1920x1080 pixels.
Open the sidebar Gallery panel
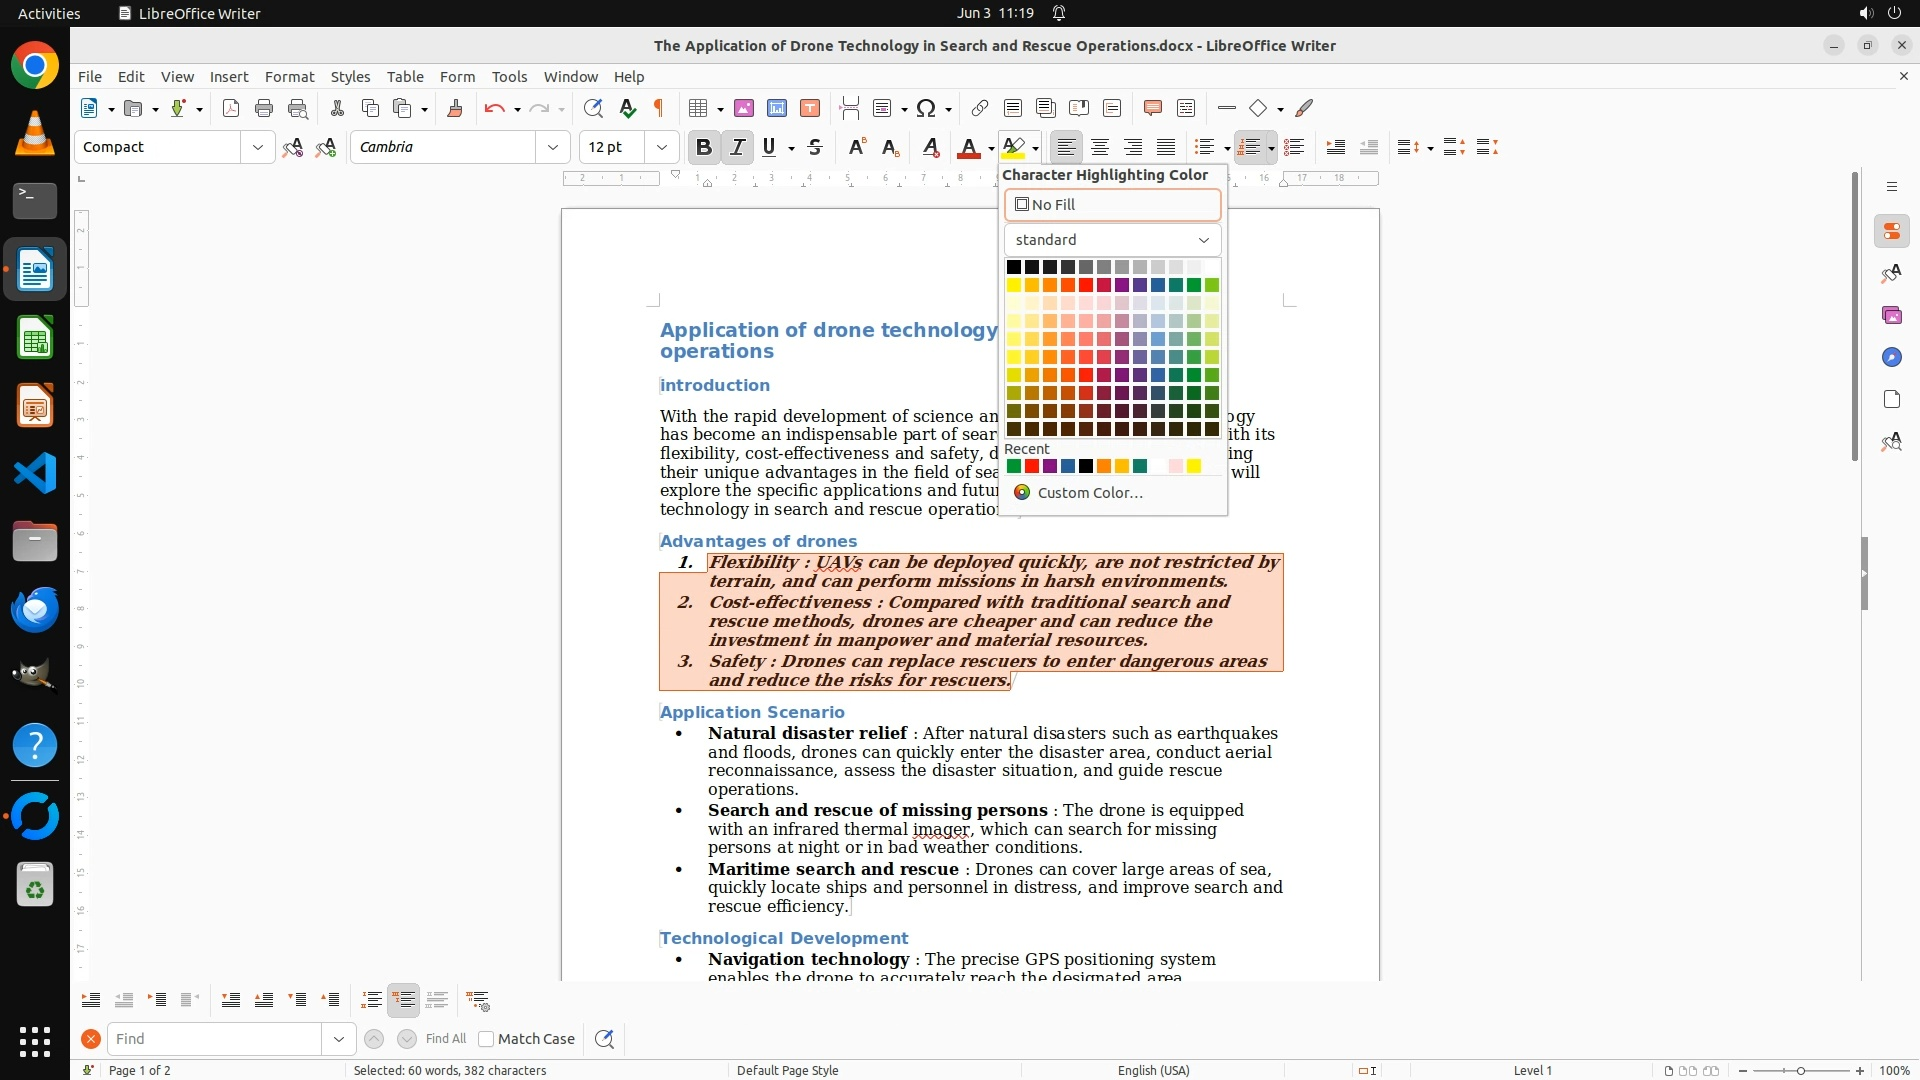pyautogui.click(x=1891, y=315)
